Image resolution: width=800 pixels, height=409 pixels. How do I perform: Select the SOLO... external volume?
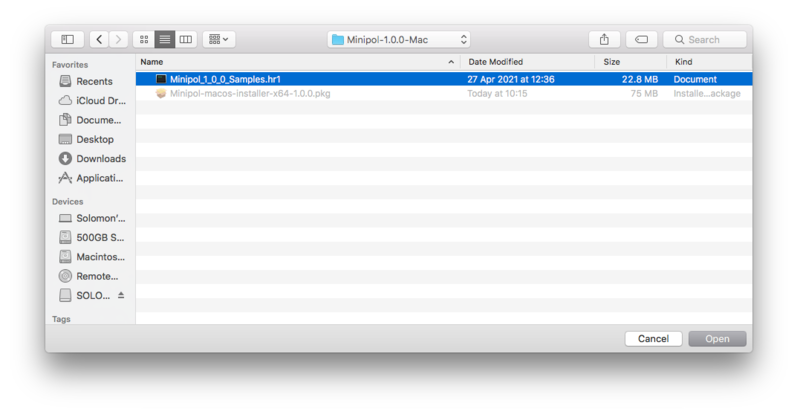tap(84, 295)
